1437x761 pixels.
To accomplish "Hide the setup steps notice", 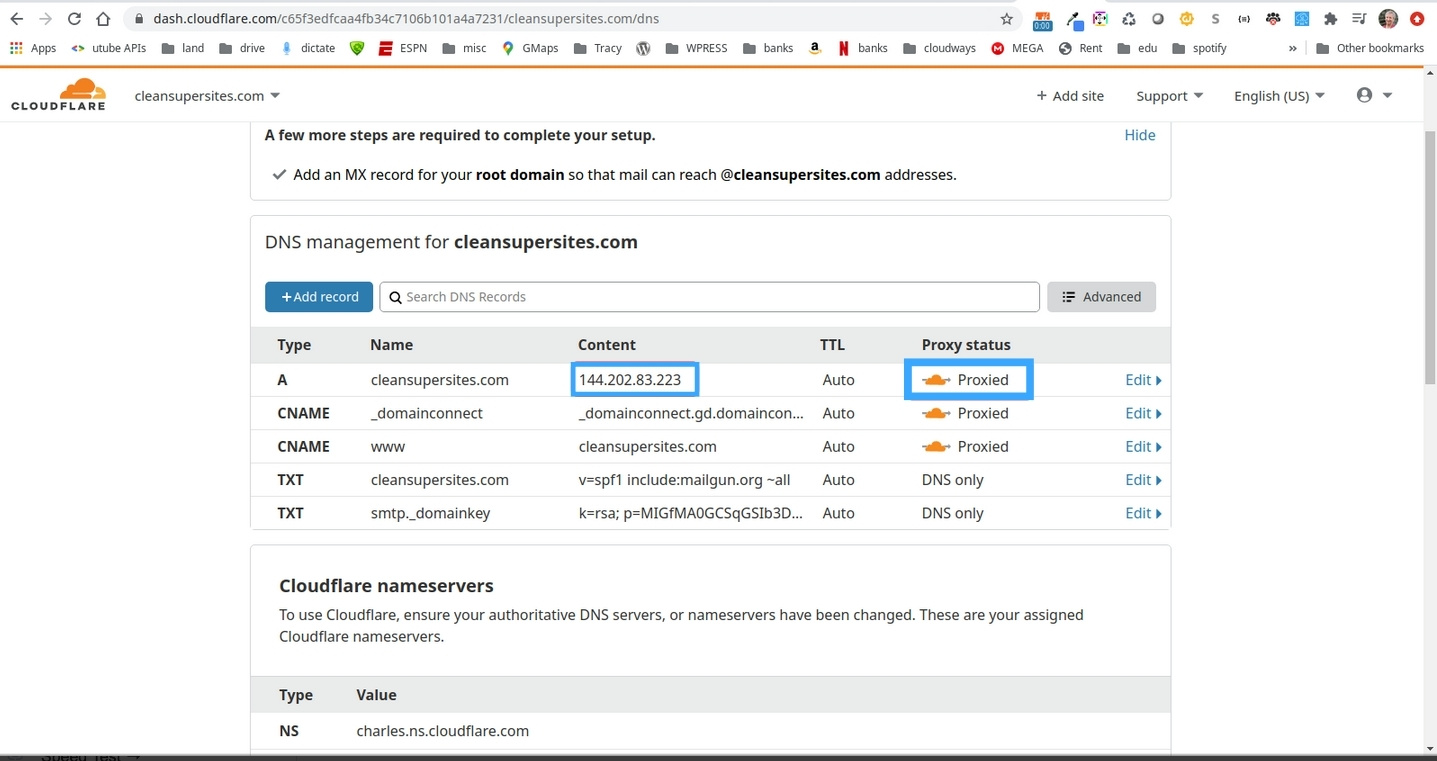I will 1139,135.
